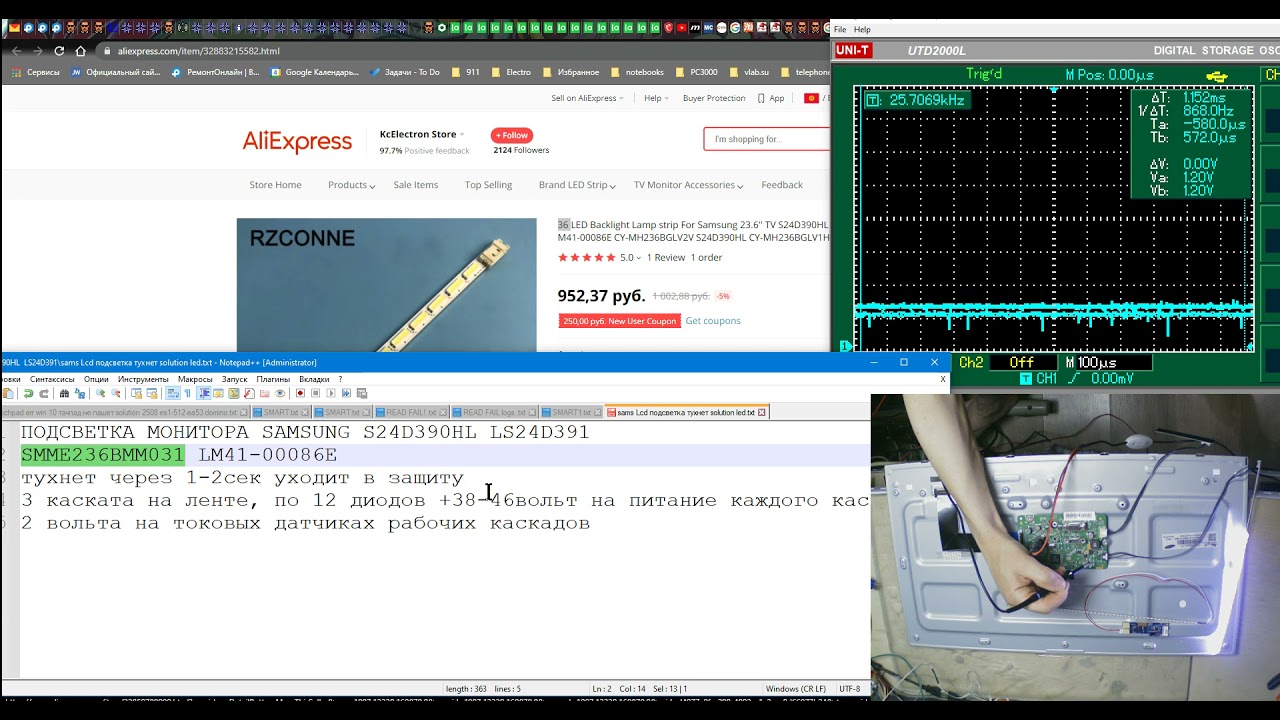Click the Replace icon in Notepad++ toolbar
The width and height of the screenshot is (1280, 720).
[80, 393]
